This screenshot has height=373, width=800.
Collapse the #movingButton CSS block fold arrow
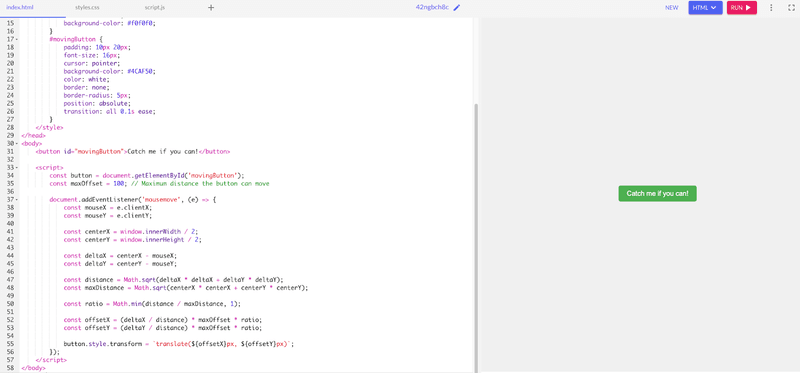[17, 39]
